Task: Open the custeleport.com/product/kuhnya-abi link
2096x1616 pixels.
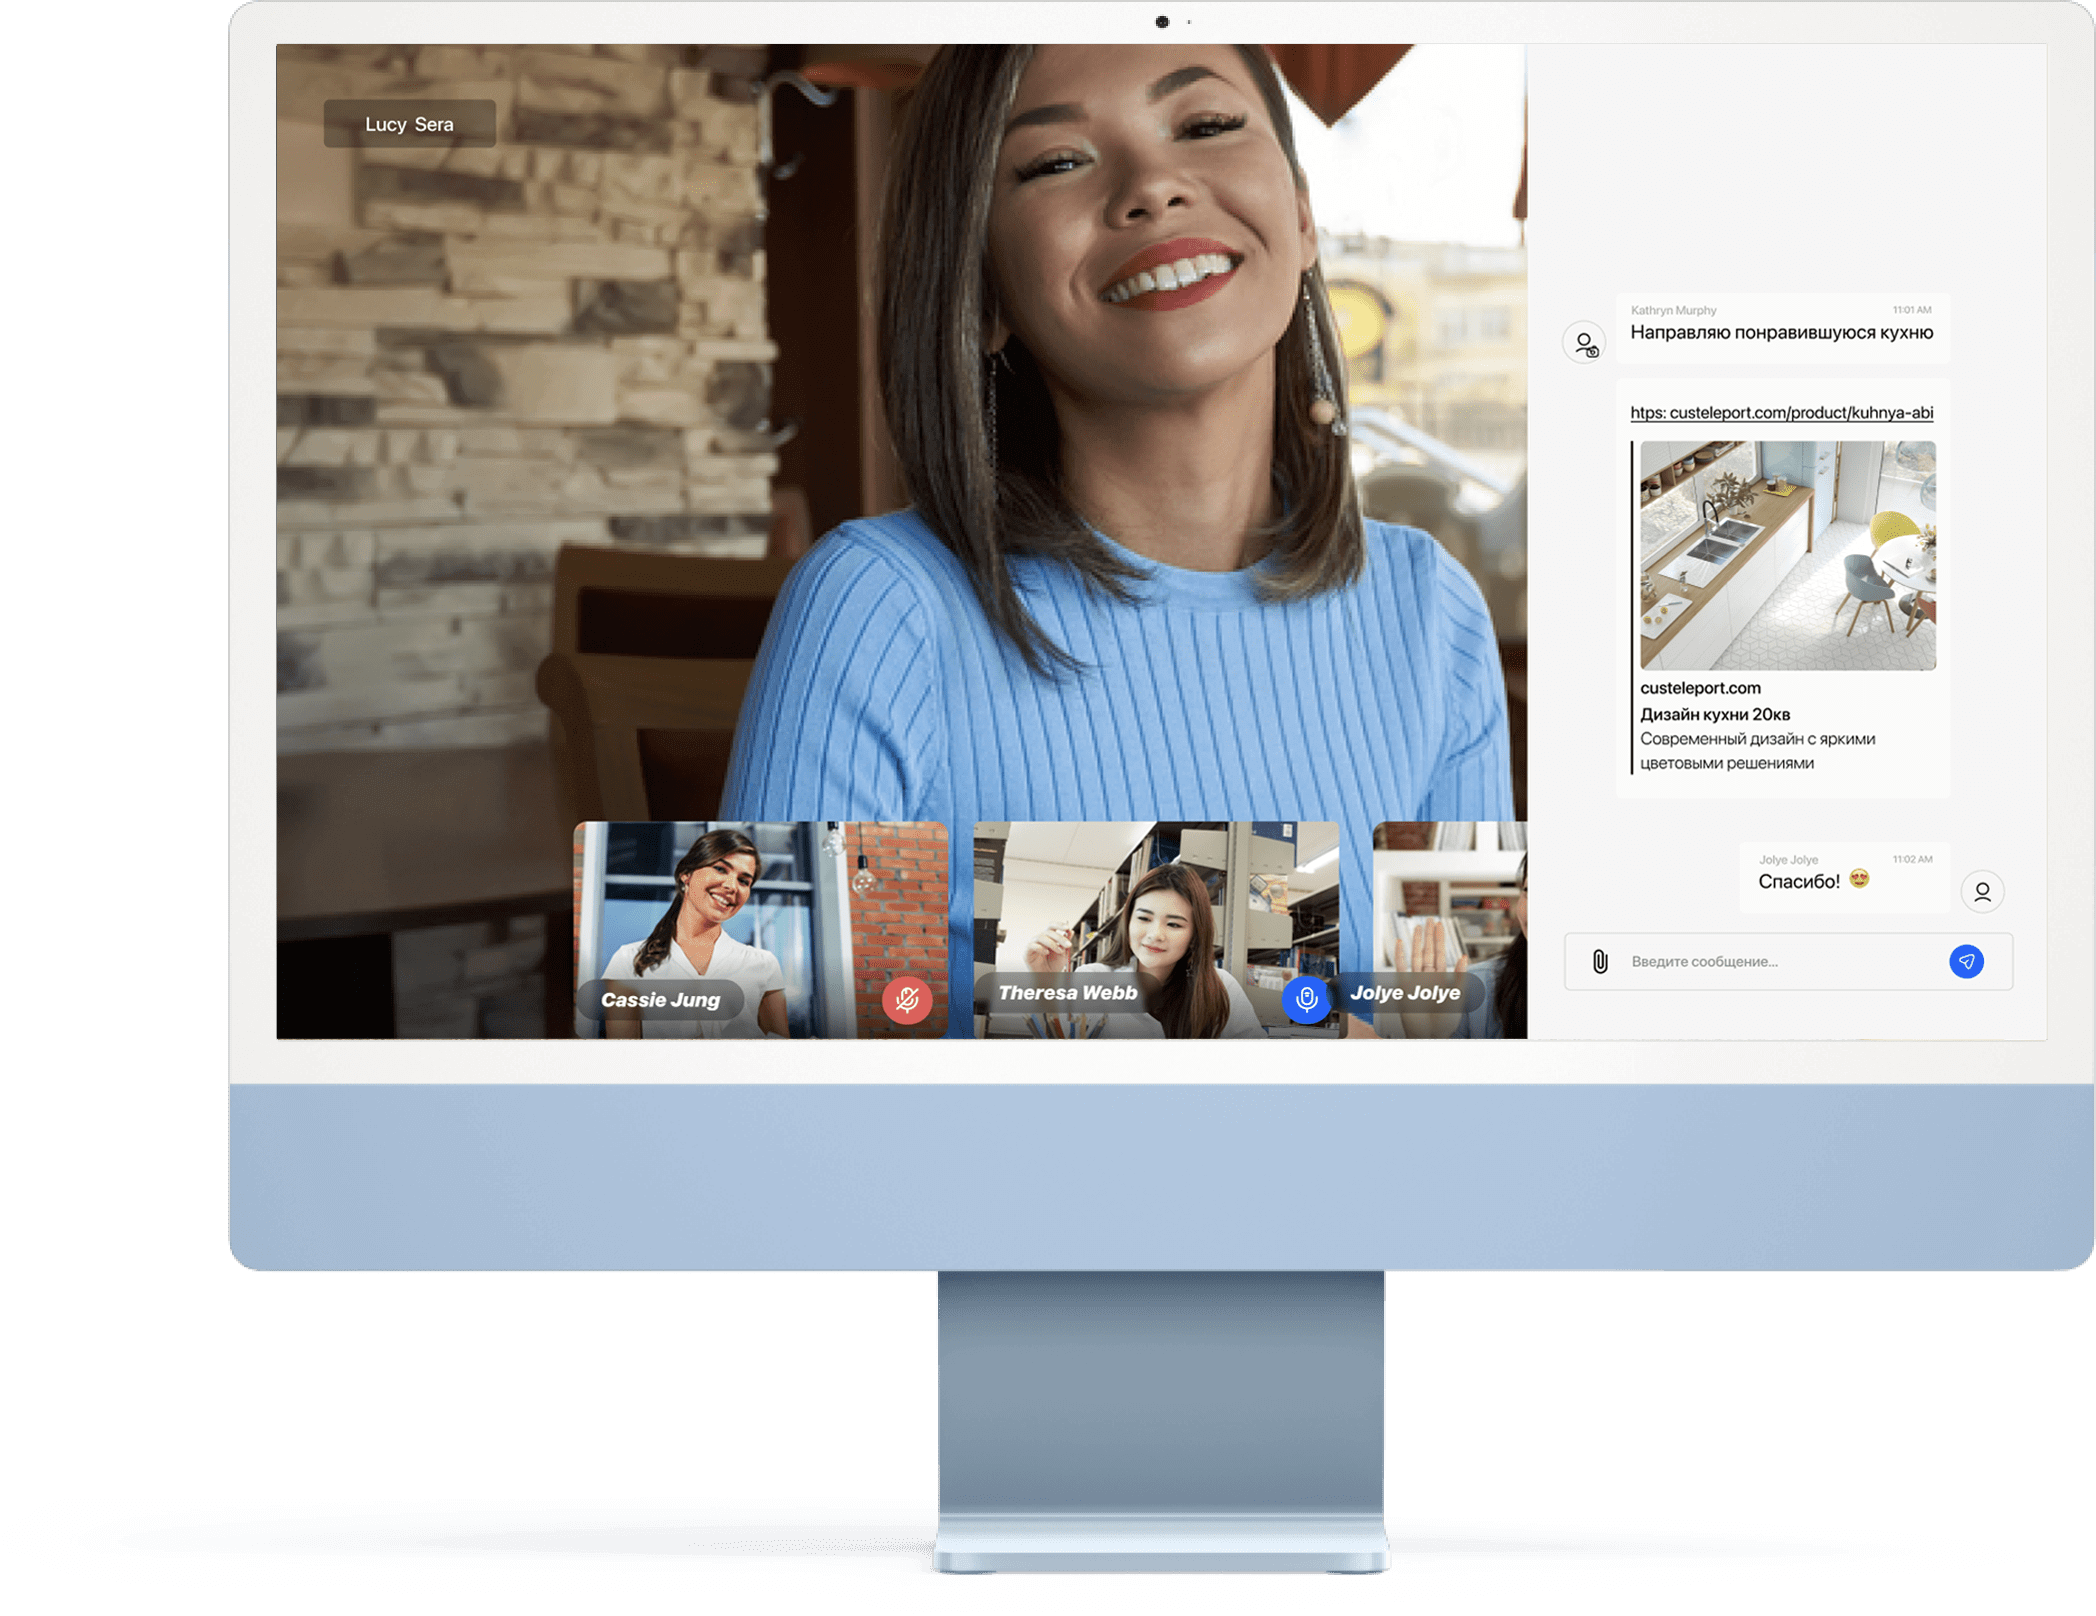Action: [1781, 413]
